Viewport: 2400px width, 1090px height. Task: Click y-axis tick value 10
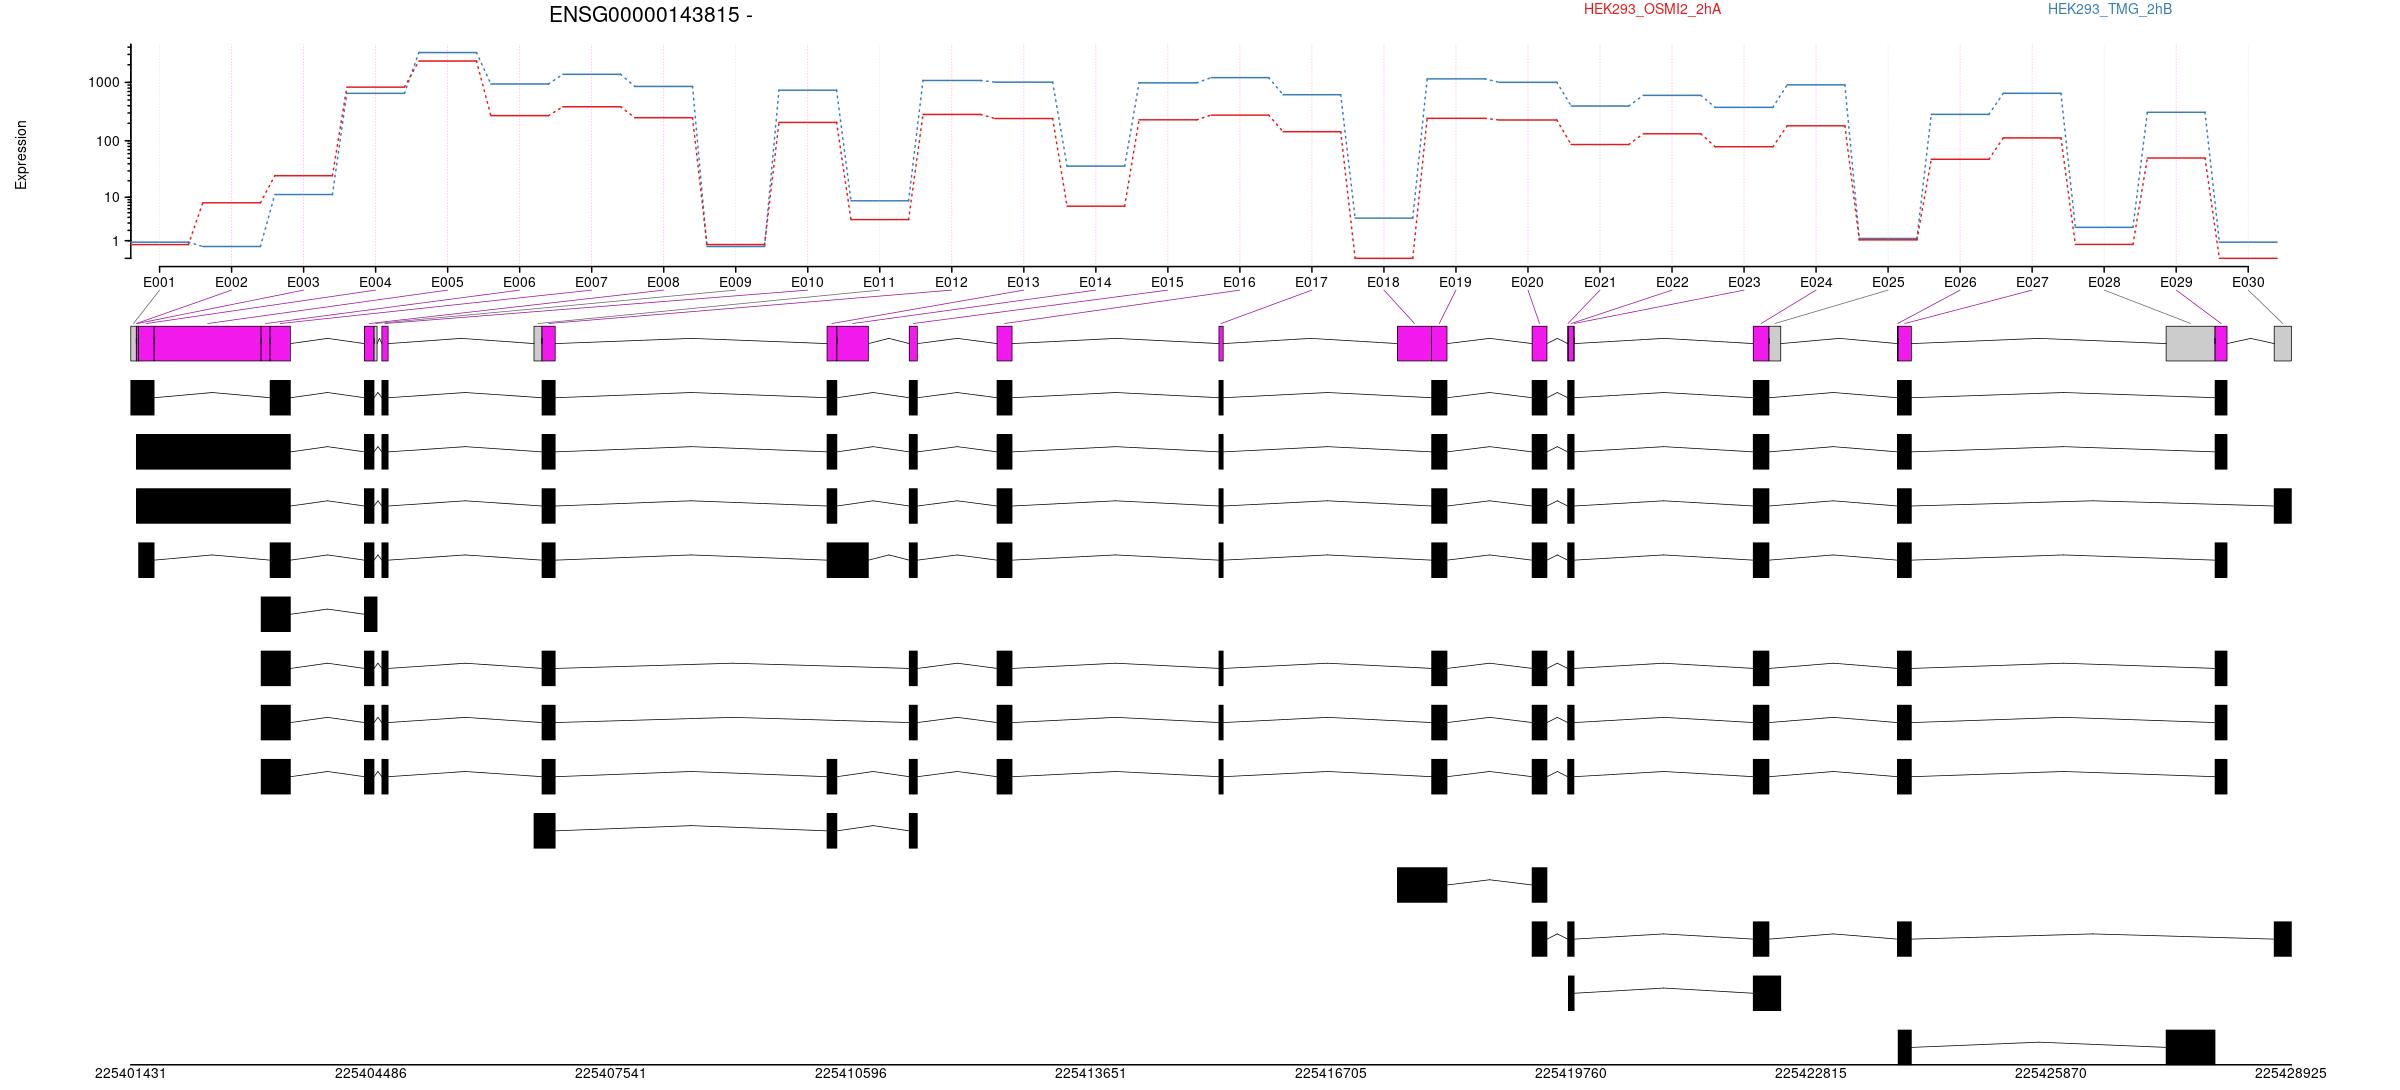[x=112, y=197]
